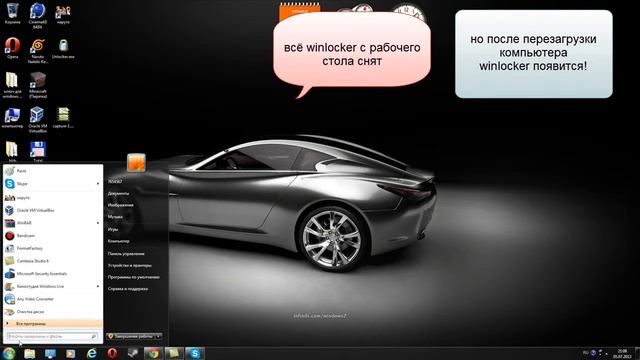Launch Oracle VM VirtualBox from Start menu

pos(53,210)
